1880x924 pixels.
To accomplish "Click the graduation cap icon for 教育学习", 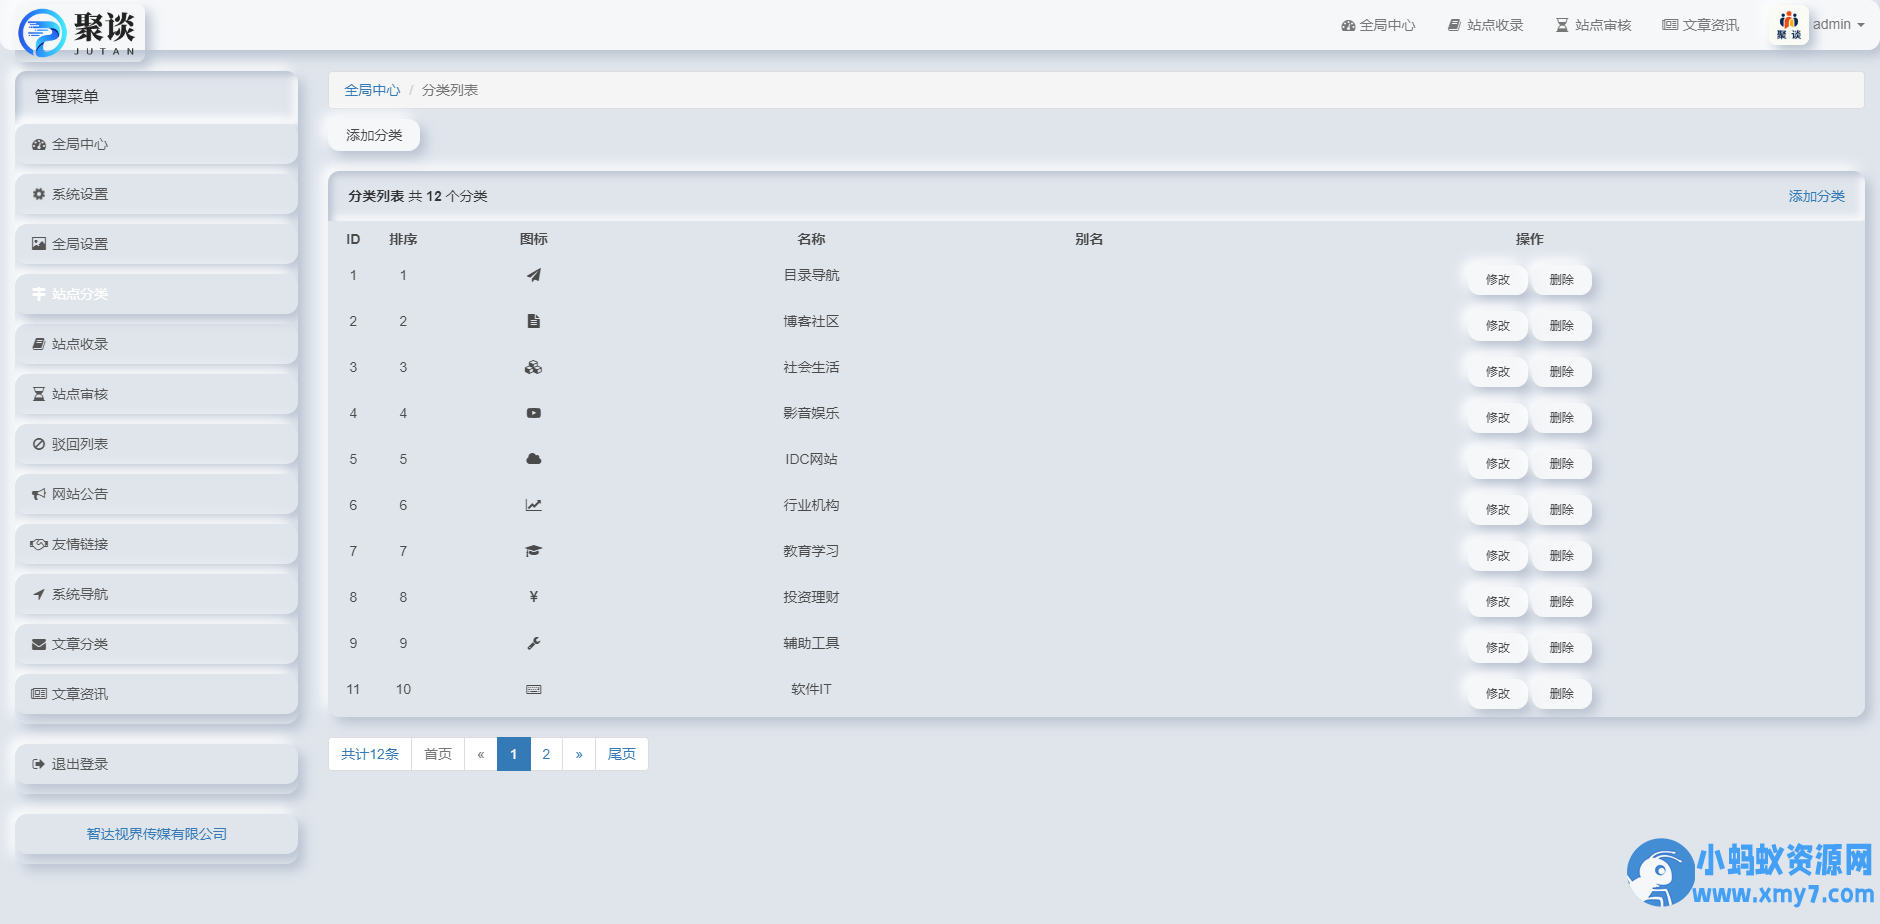I will pyautogui.click(x=533, y=551).
